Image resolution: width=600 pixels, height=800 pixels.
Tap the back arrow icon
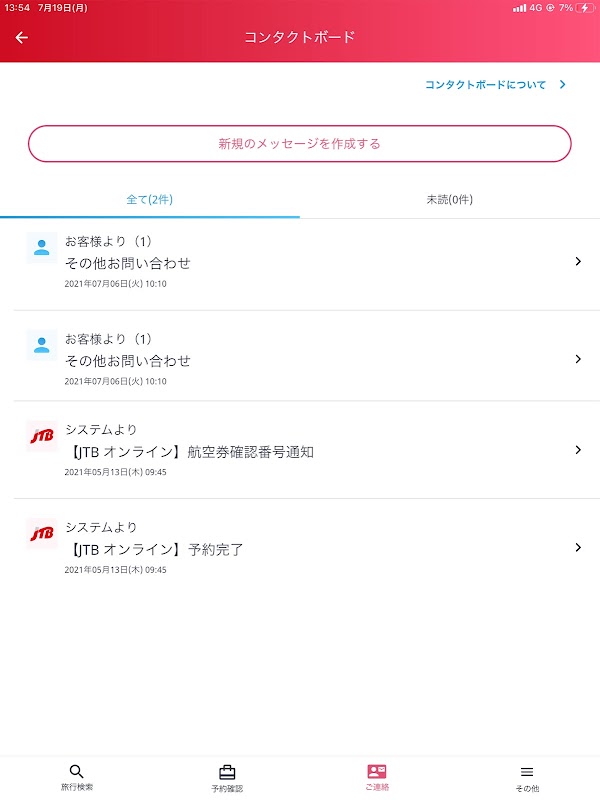click(22, 38)
